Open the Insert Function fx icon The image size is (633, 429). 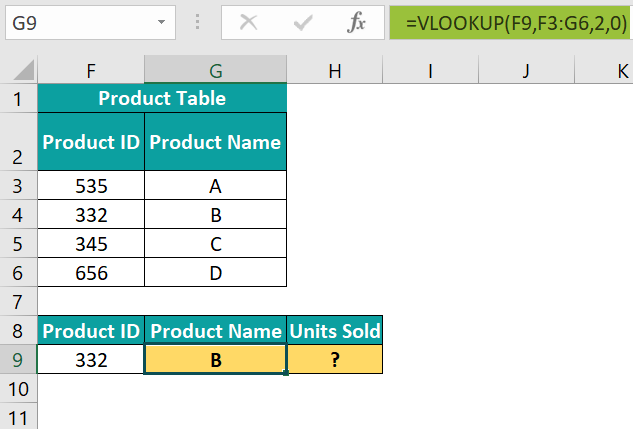(356, 22)
